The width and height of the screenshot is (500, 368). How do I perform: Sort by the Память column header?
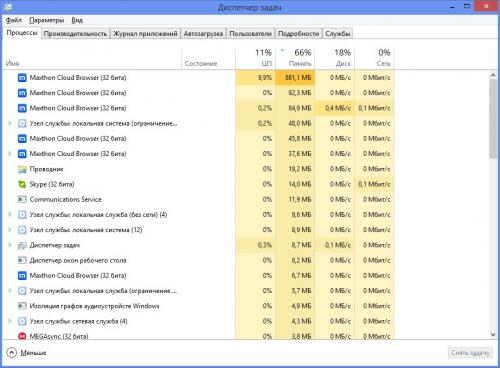click(295, 58)
